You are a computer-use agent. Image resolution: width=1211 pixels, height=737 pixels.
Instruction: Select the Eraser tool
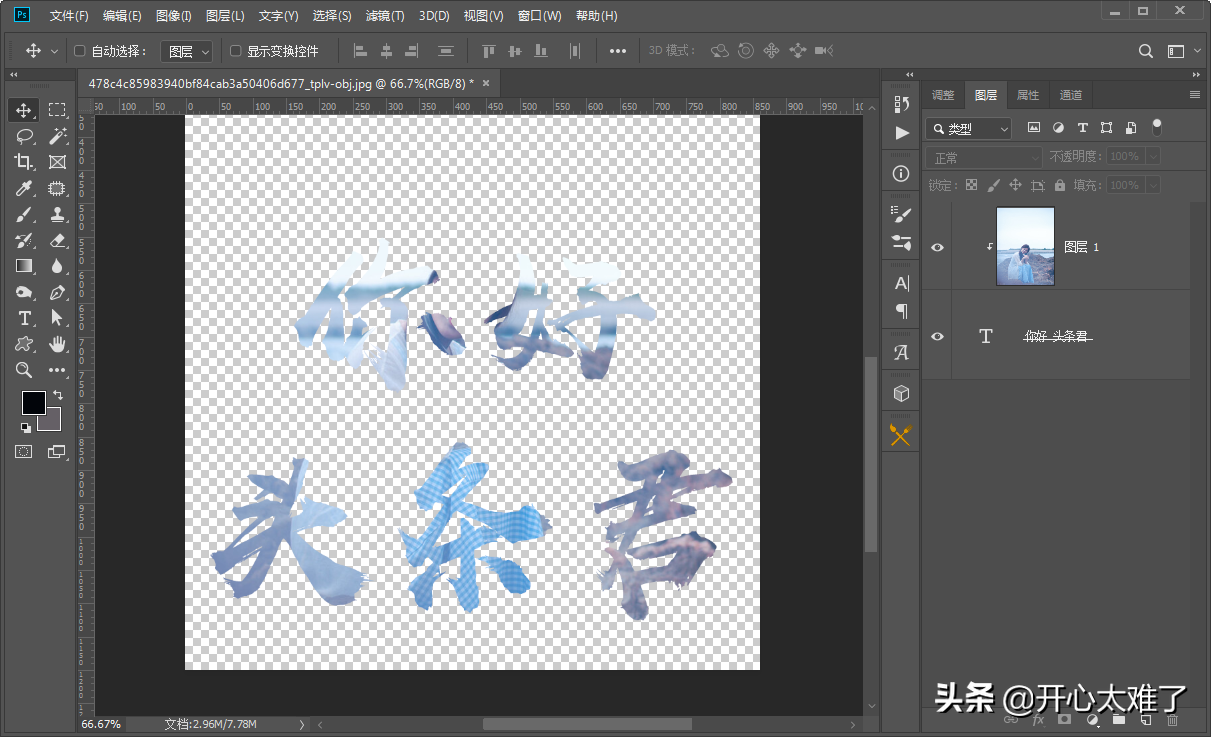pos(57,240)
